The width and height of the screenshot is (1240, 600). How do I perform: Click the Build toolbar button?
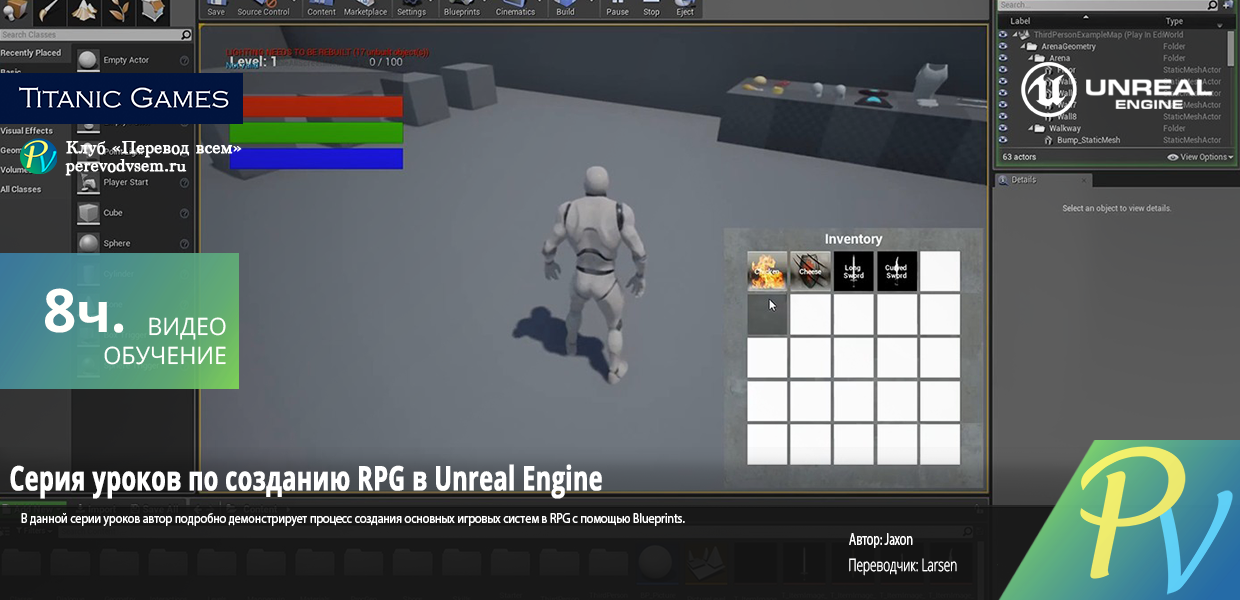click(566, 8)
